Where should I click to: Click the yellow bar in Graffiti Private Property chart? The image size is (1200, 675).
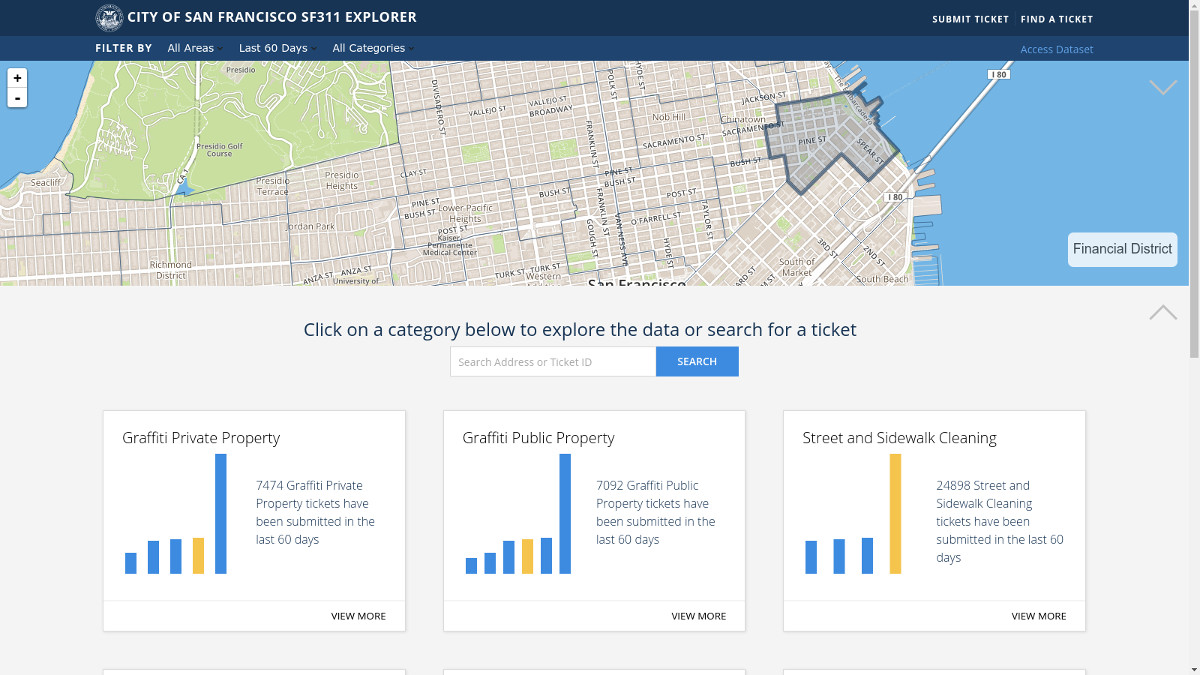198,556
